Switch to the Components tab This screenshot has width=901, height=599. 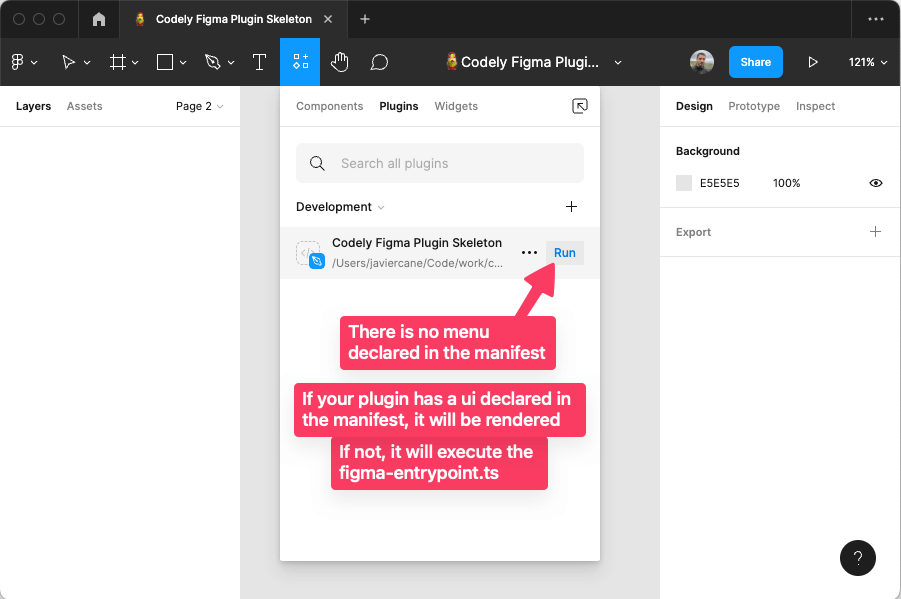point(329,106)
